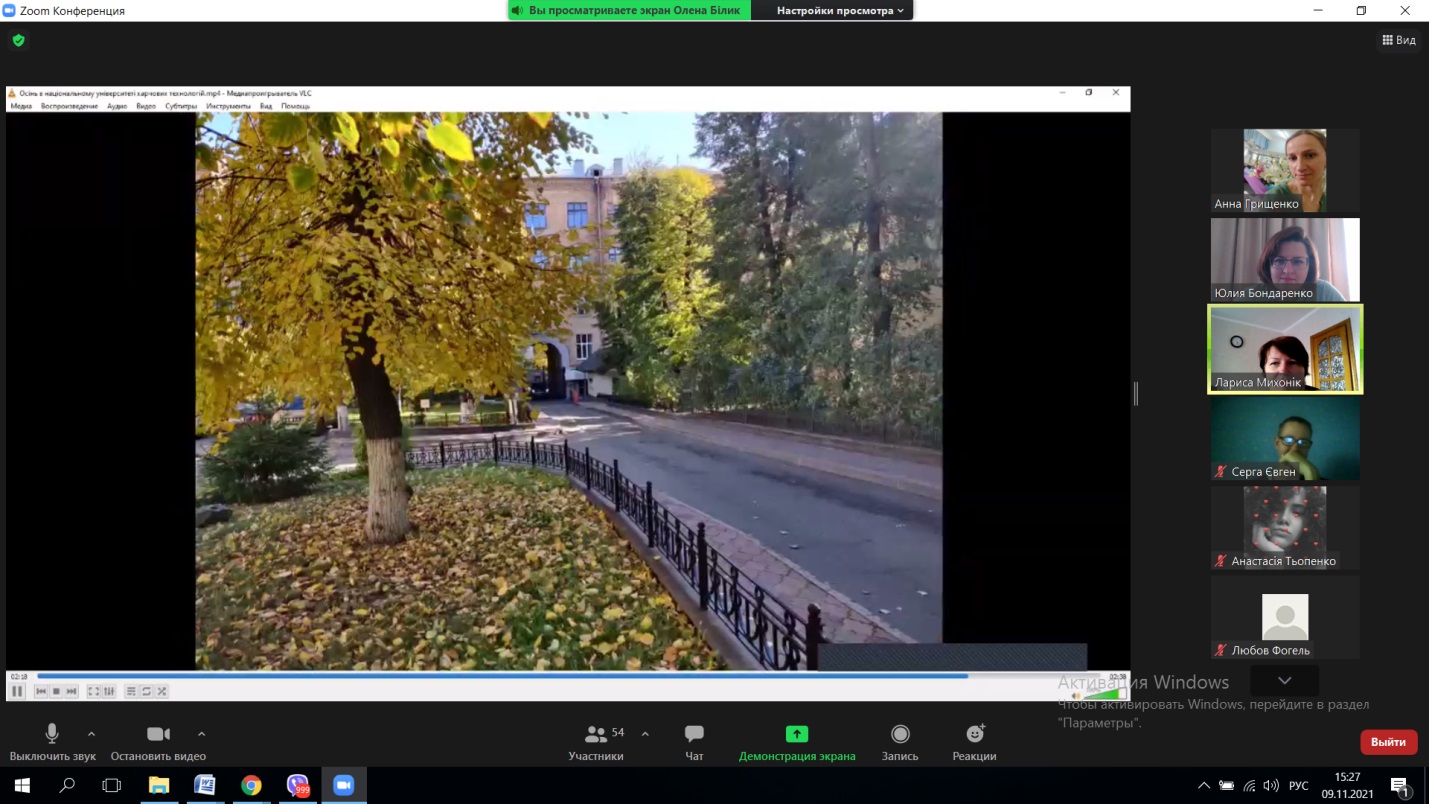Click the participant-panel divider handle
1429x804 pixels.
tap(1136, 394)
